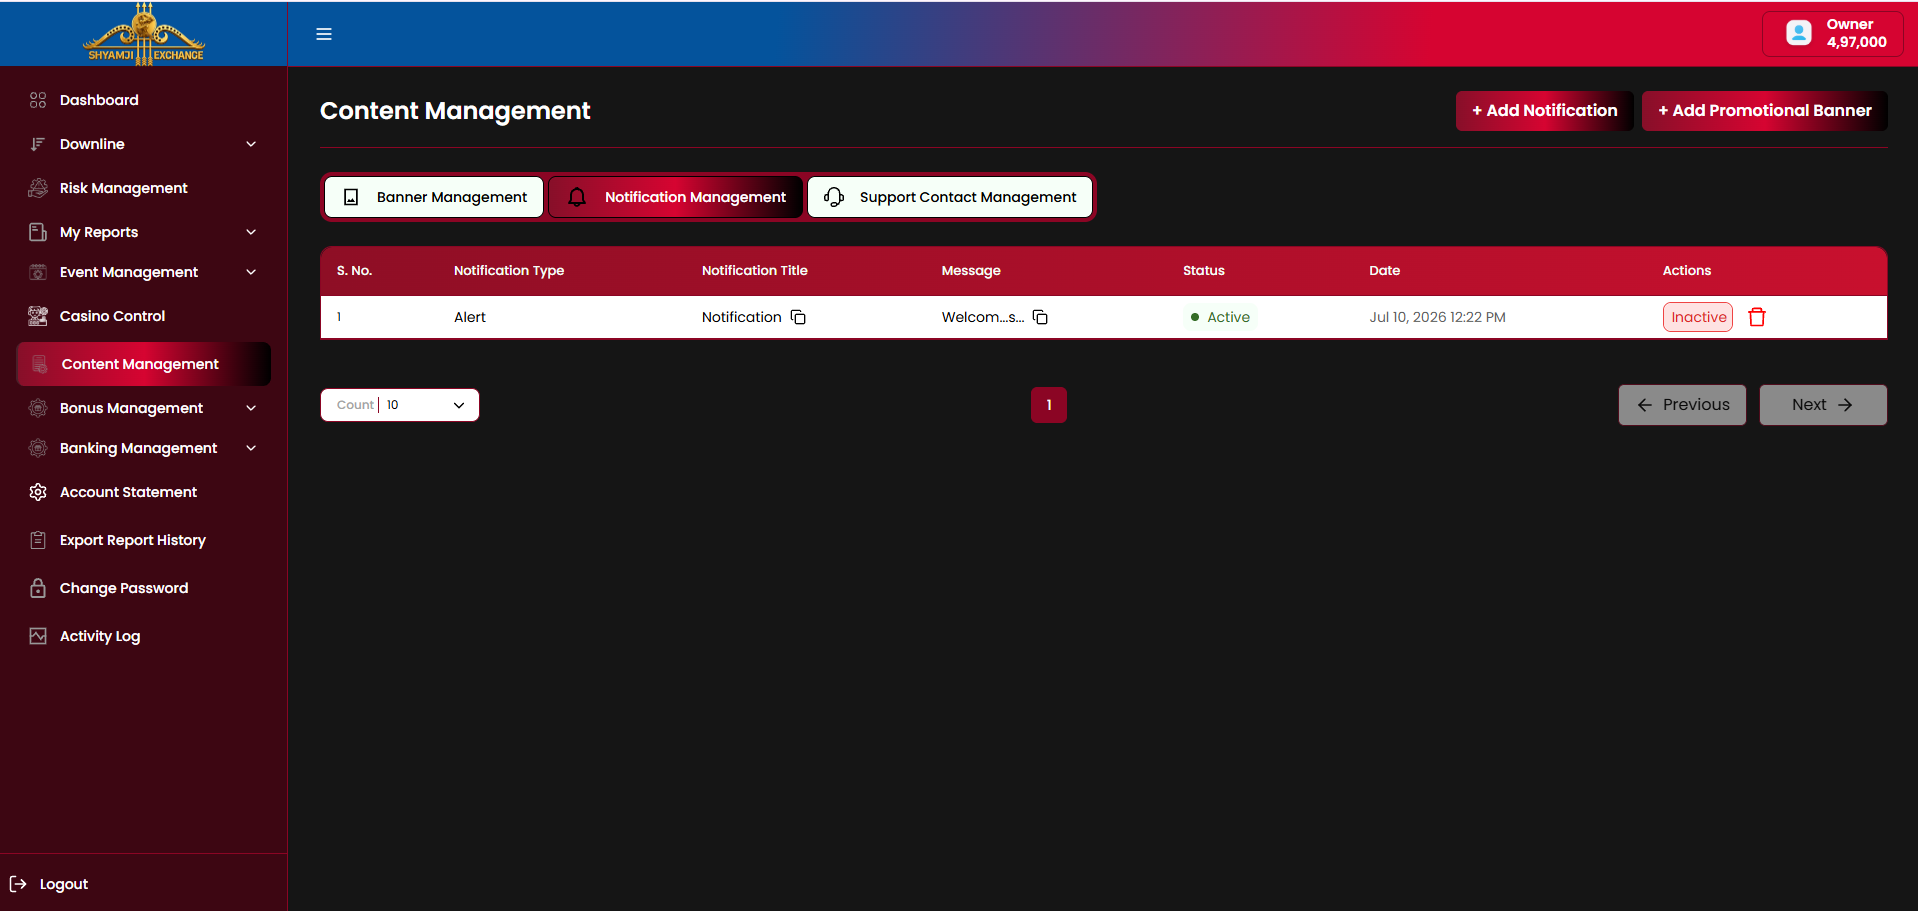
Task: Click the Change Password lock icon
Action: coord(38,588)
